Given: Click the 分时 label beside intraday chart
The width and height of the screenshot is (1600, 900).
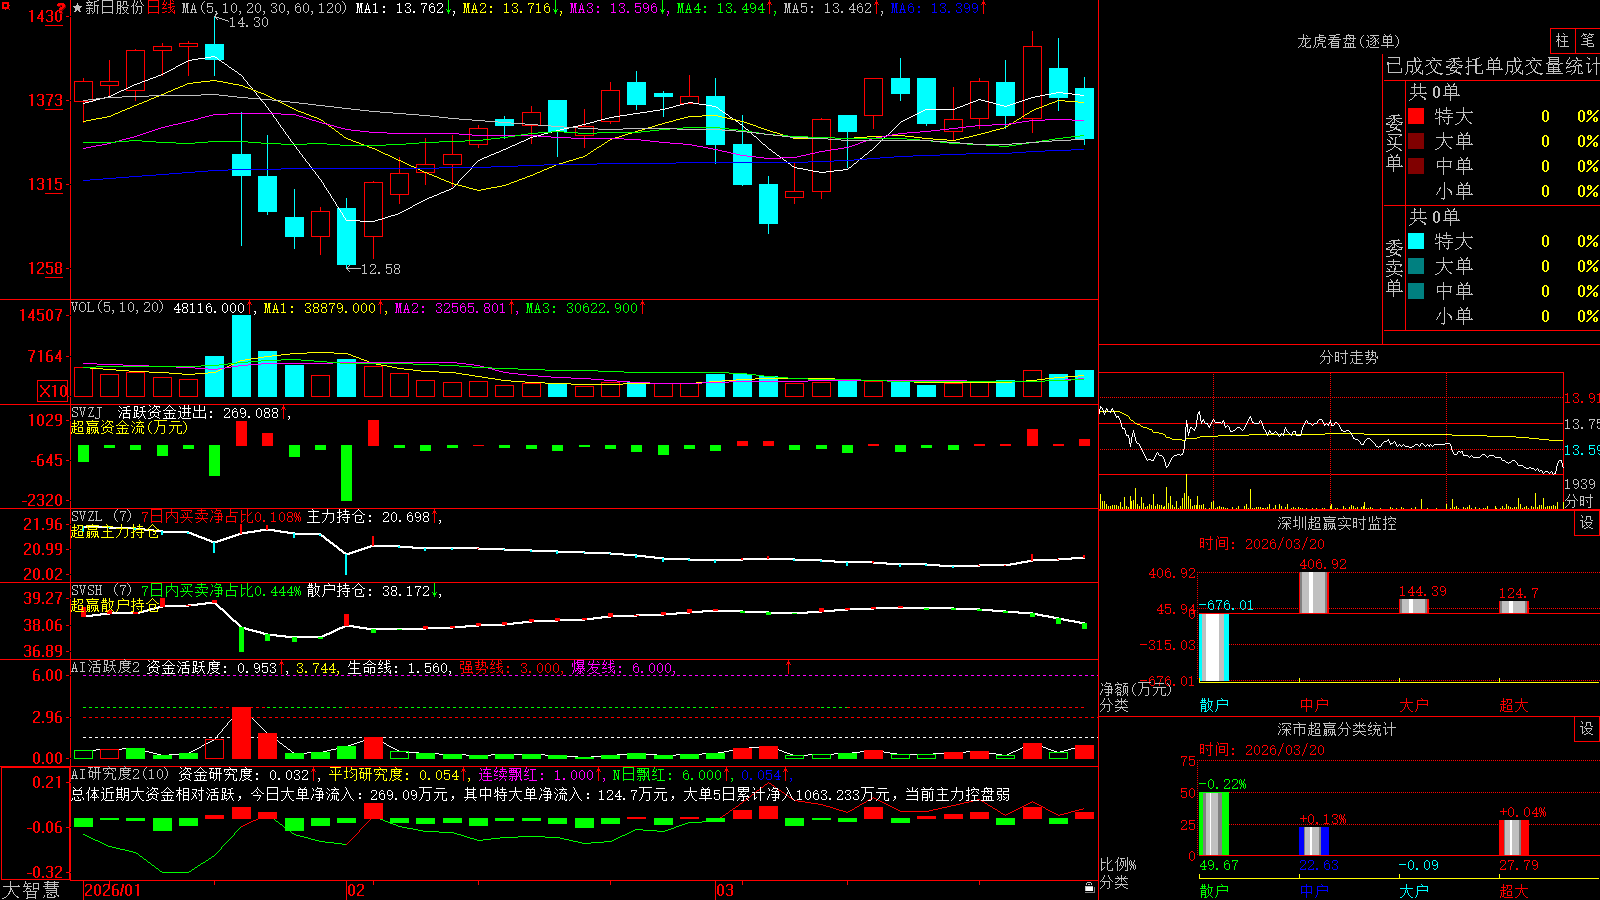Looking at the screenshot, I should click(1579, 501).
